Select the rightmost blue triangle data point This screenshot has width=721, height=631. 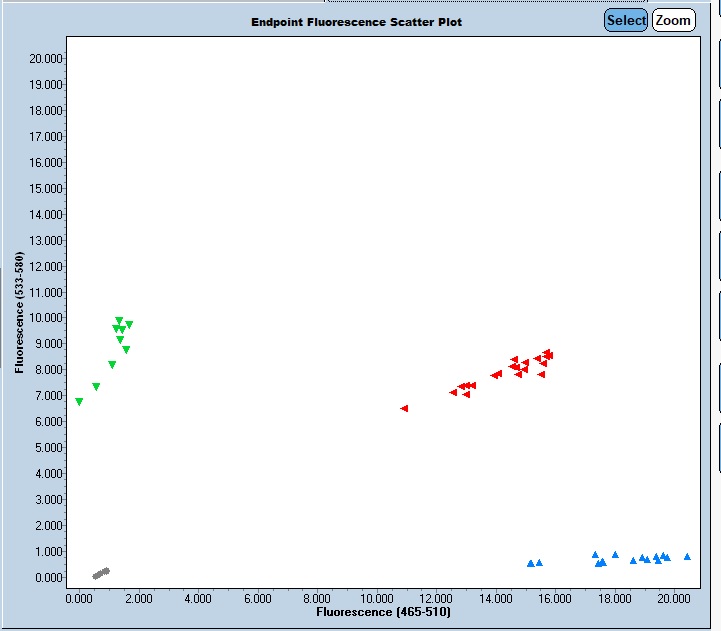[687, 557]
